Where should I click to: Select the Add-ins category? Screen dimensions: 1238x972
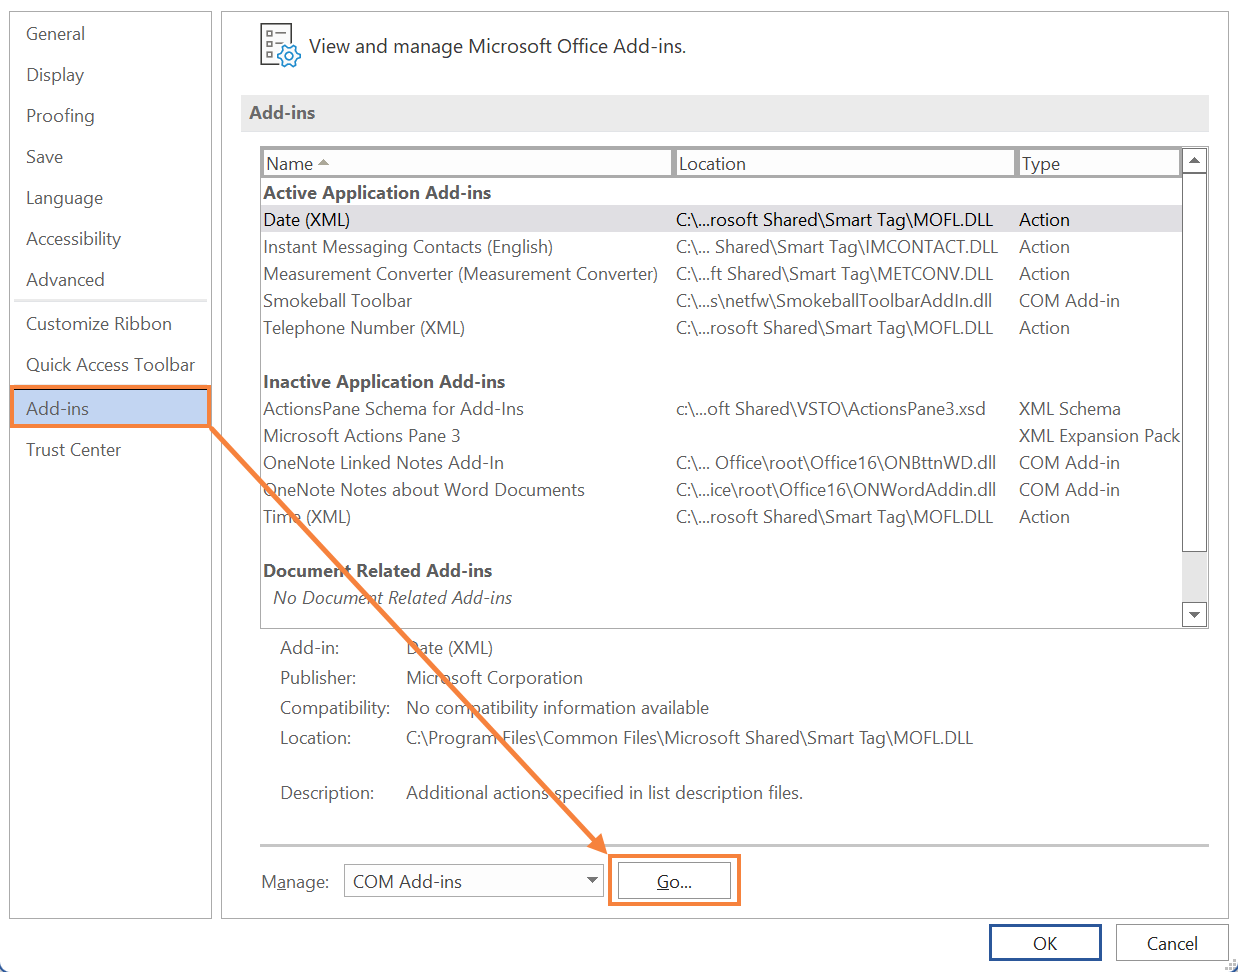coord(110,408)
